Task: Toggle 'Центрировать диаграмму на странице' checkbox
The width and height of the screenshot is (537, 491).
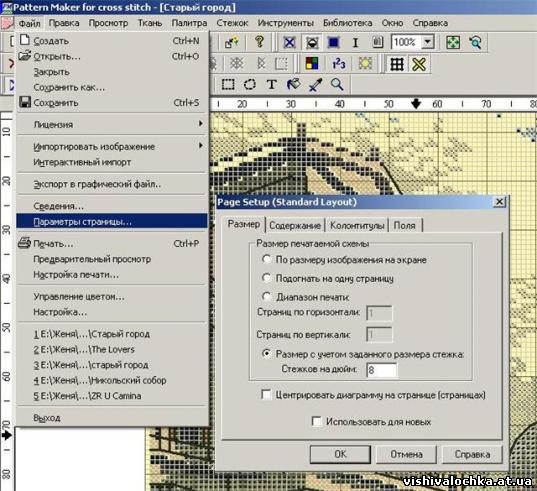Action: pyautogui.click(x=266, y=394)
